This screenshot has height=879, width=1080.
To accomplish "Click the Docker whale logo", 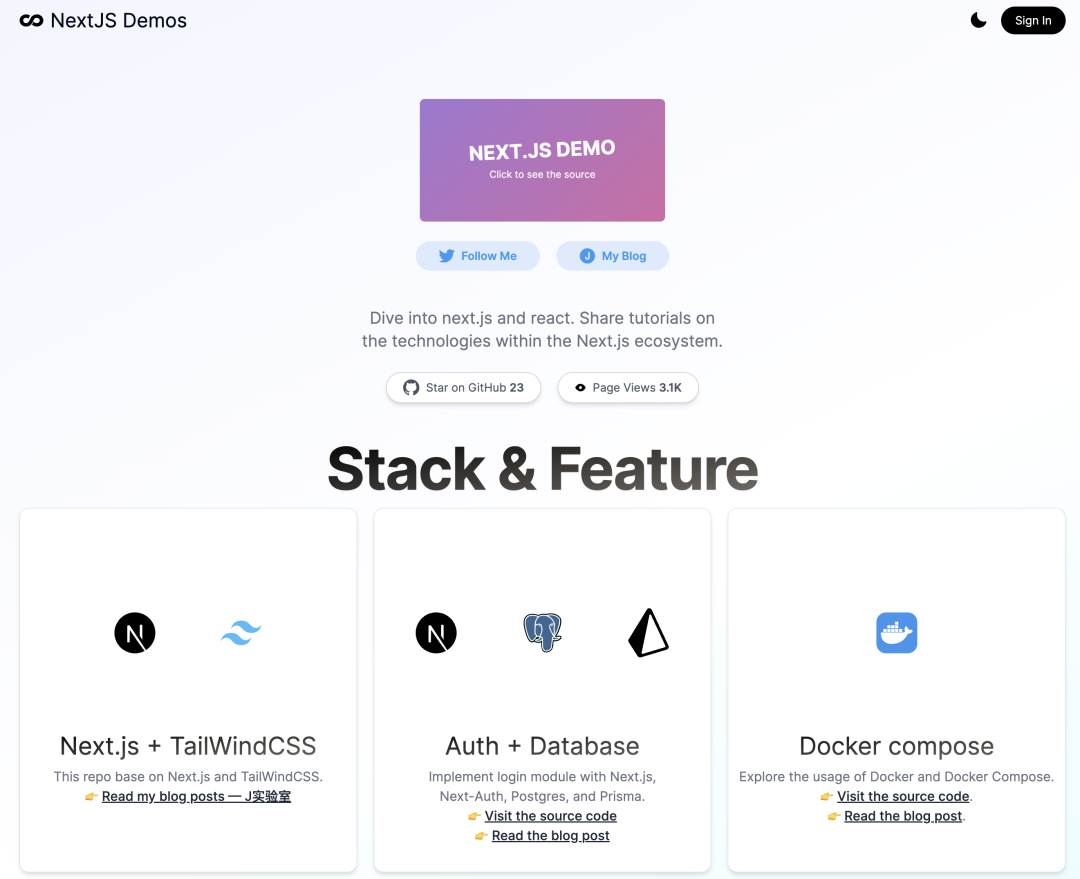I will 896,632.
